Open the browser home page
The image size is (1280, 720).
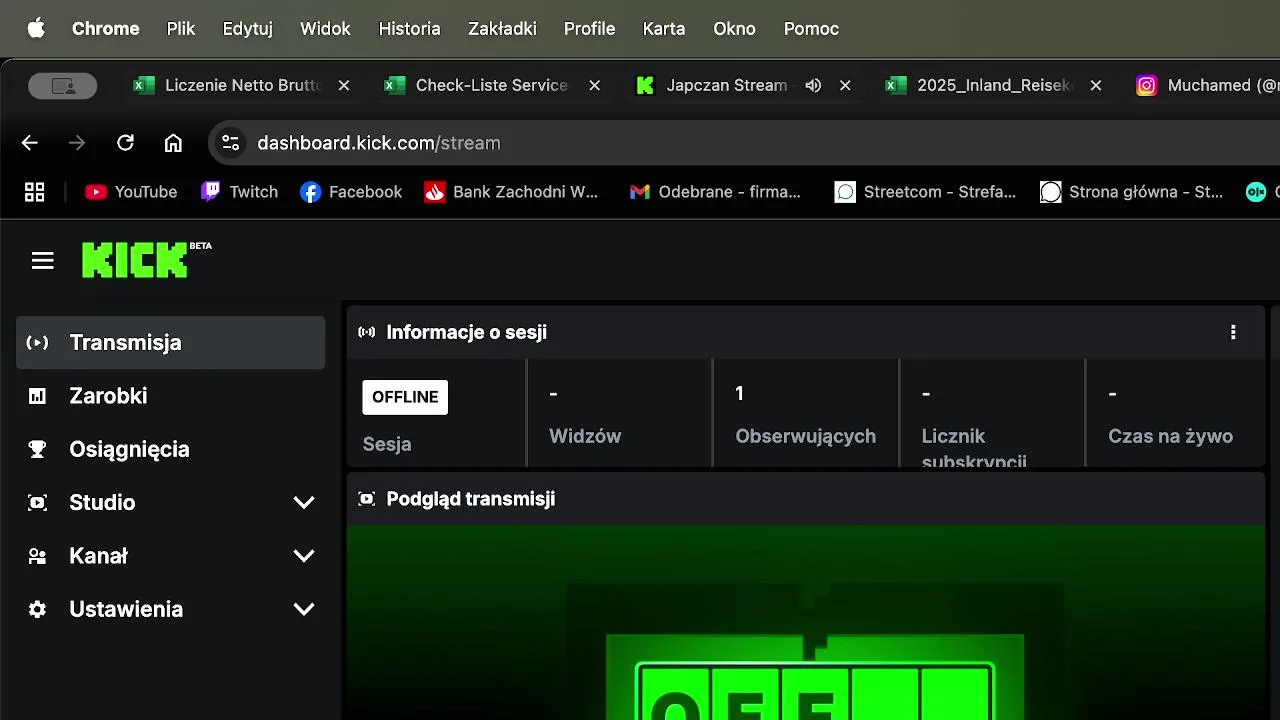tap(173, 143)
